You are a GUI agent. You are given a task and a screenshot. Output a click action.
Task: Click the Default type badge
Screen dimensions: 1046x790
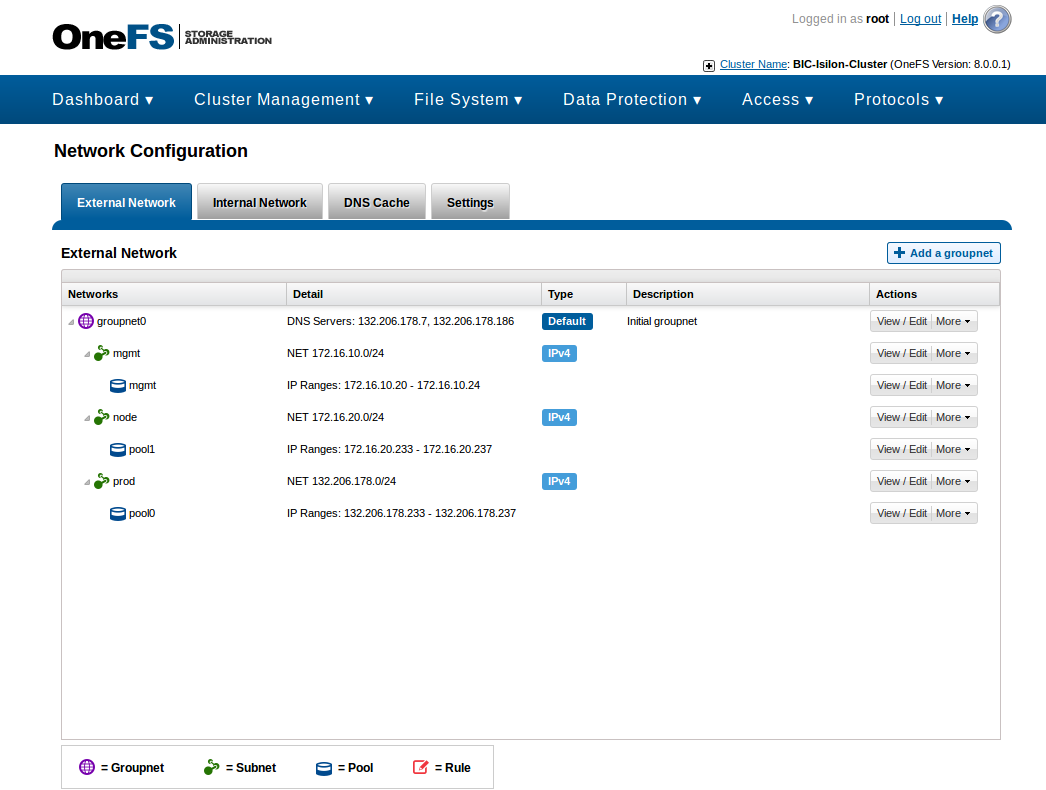(567, 321)
